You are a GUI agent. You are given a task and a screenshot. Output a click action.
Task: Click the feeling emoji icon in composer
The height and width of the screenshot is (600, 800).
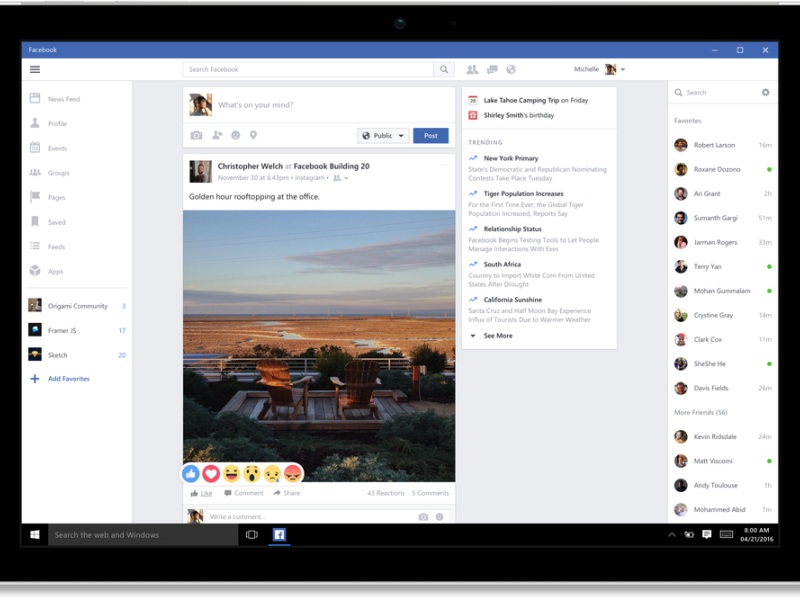236,135
